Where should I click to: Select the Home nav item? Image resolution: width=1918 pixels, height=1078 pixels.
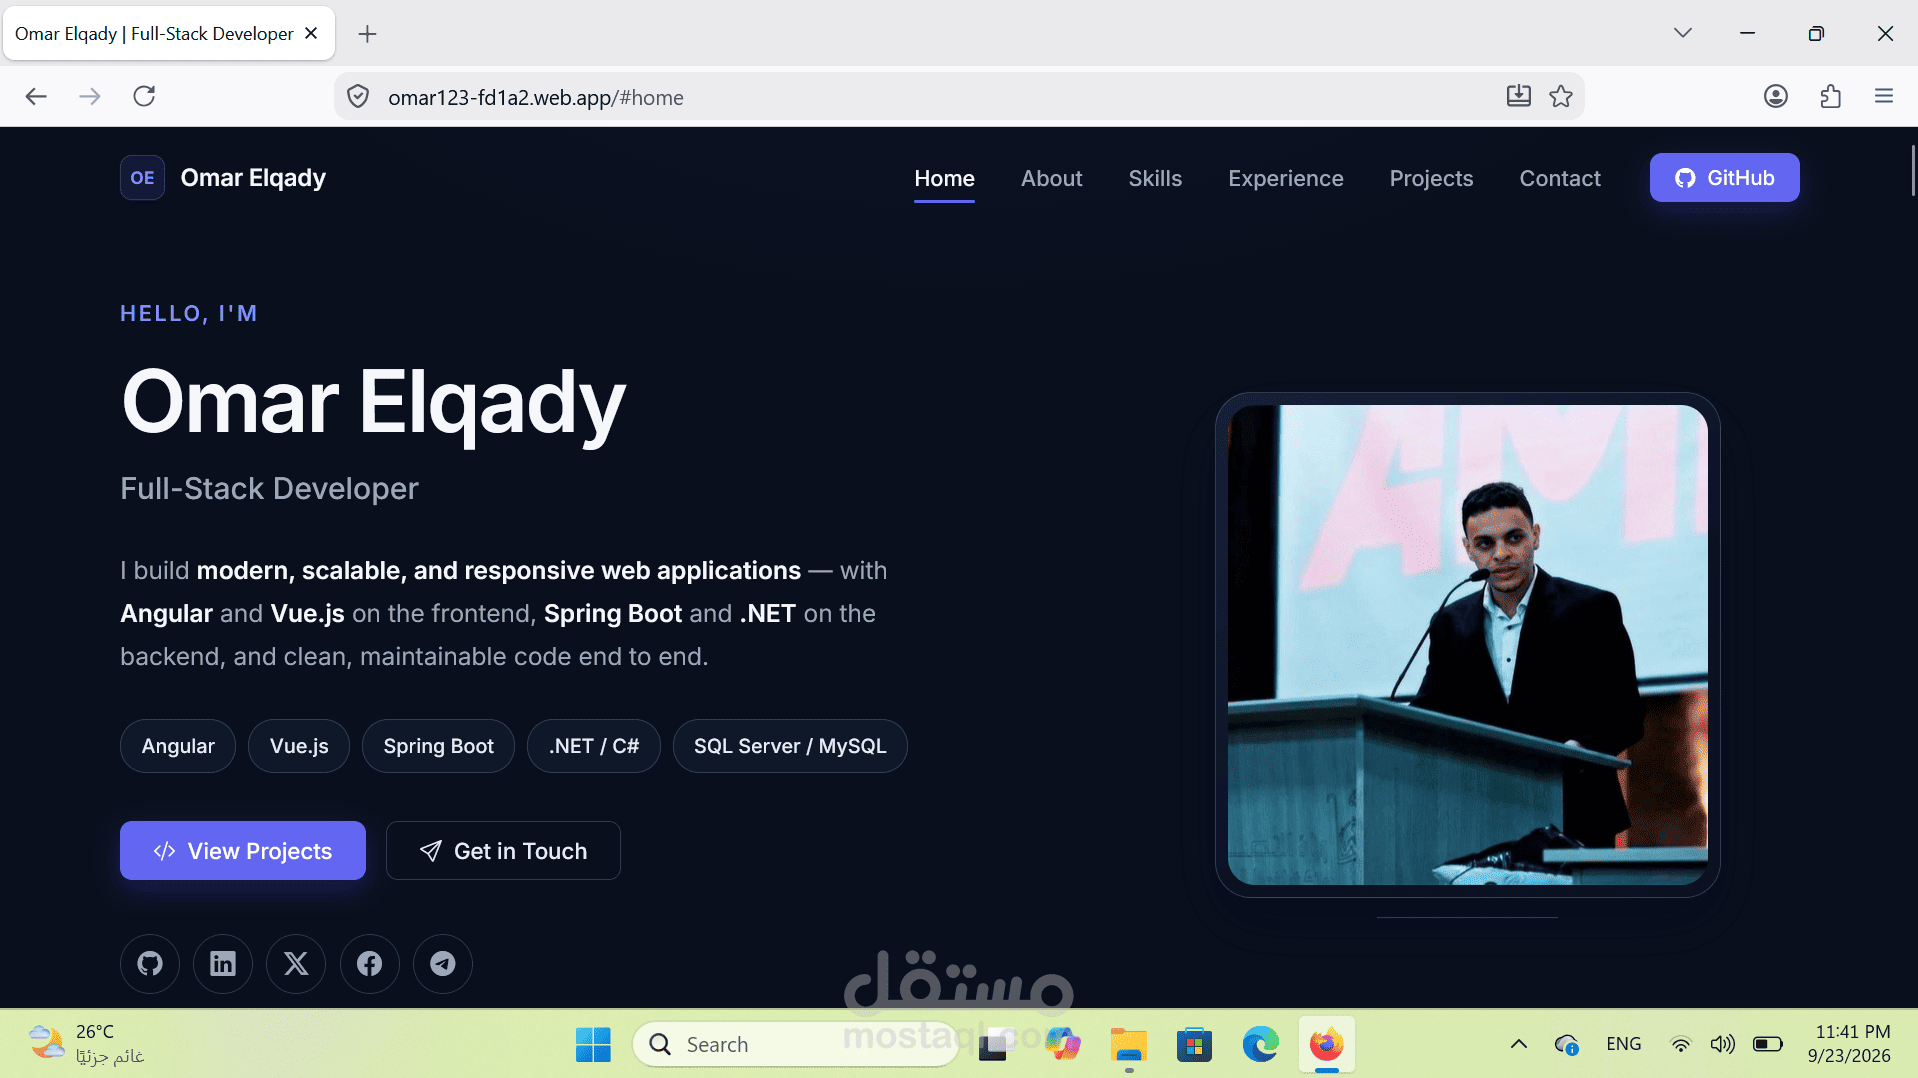[x=944, y=178]
